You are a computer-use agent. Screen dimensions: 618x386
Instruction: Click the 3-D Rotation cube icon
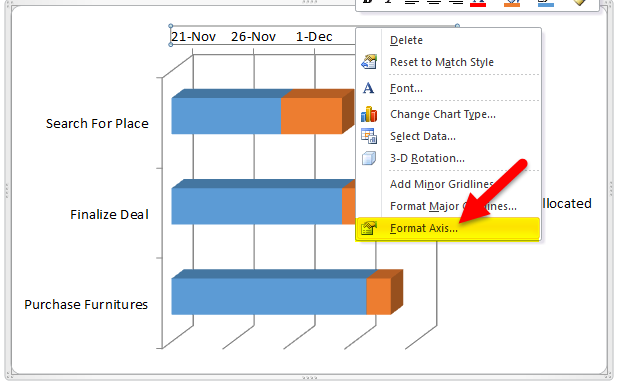(369, 159)
